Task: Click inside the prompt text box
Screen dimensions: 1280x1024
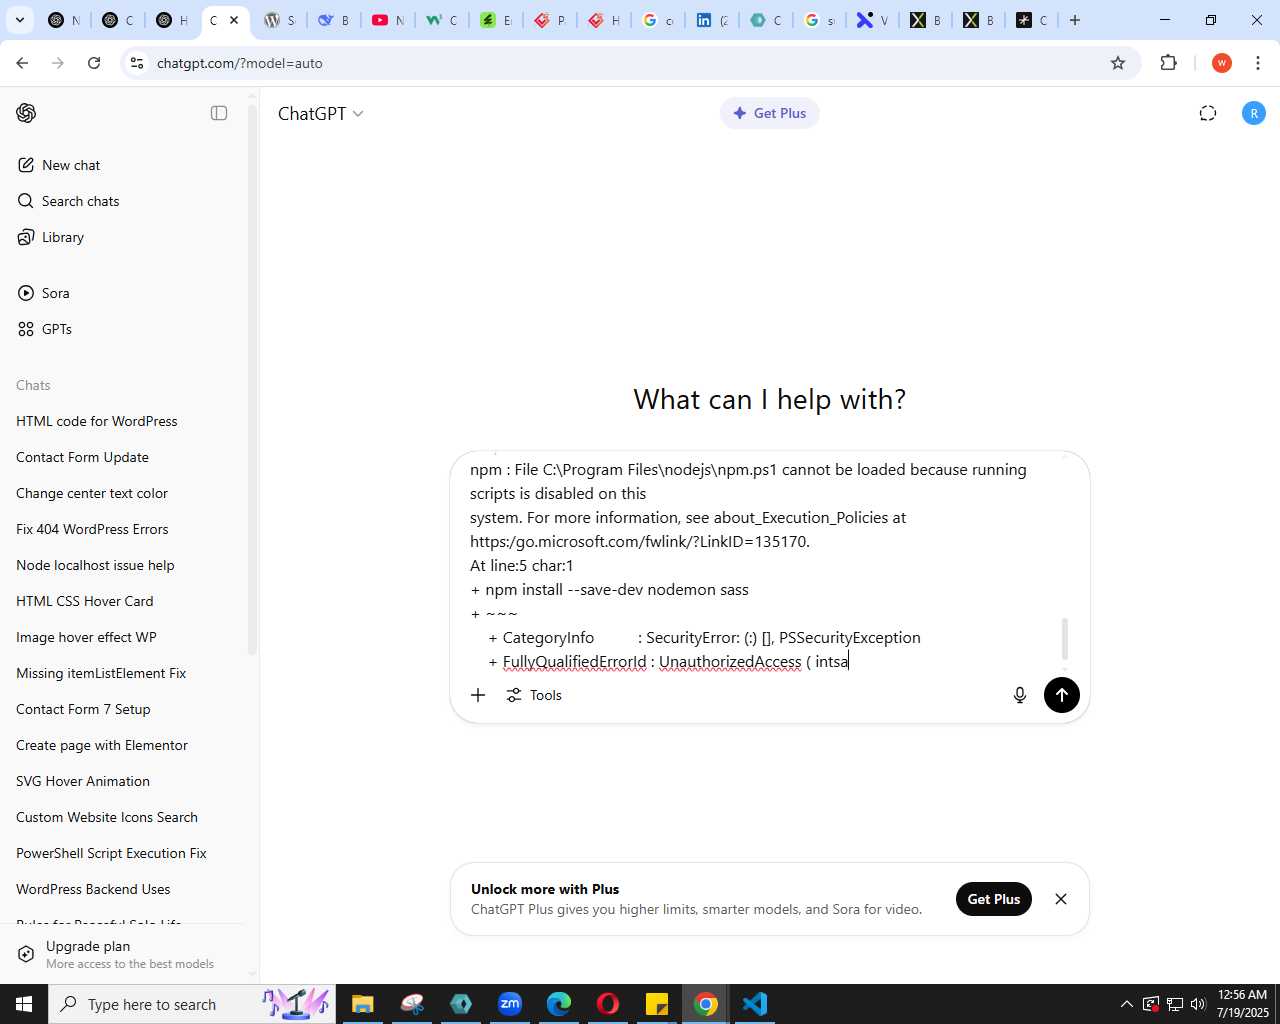Action: (760, 565)
